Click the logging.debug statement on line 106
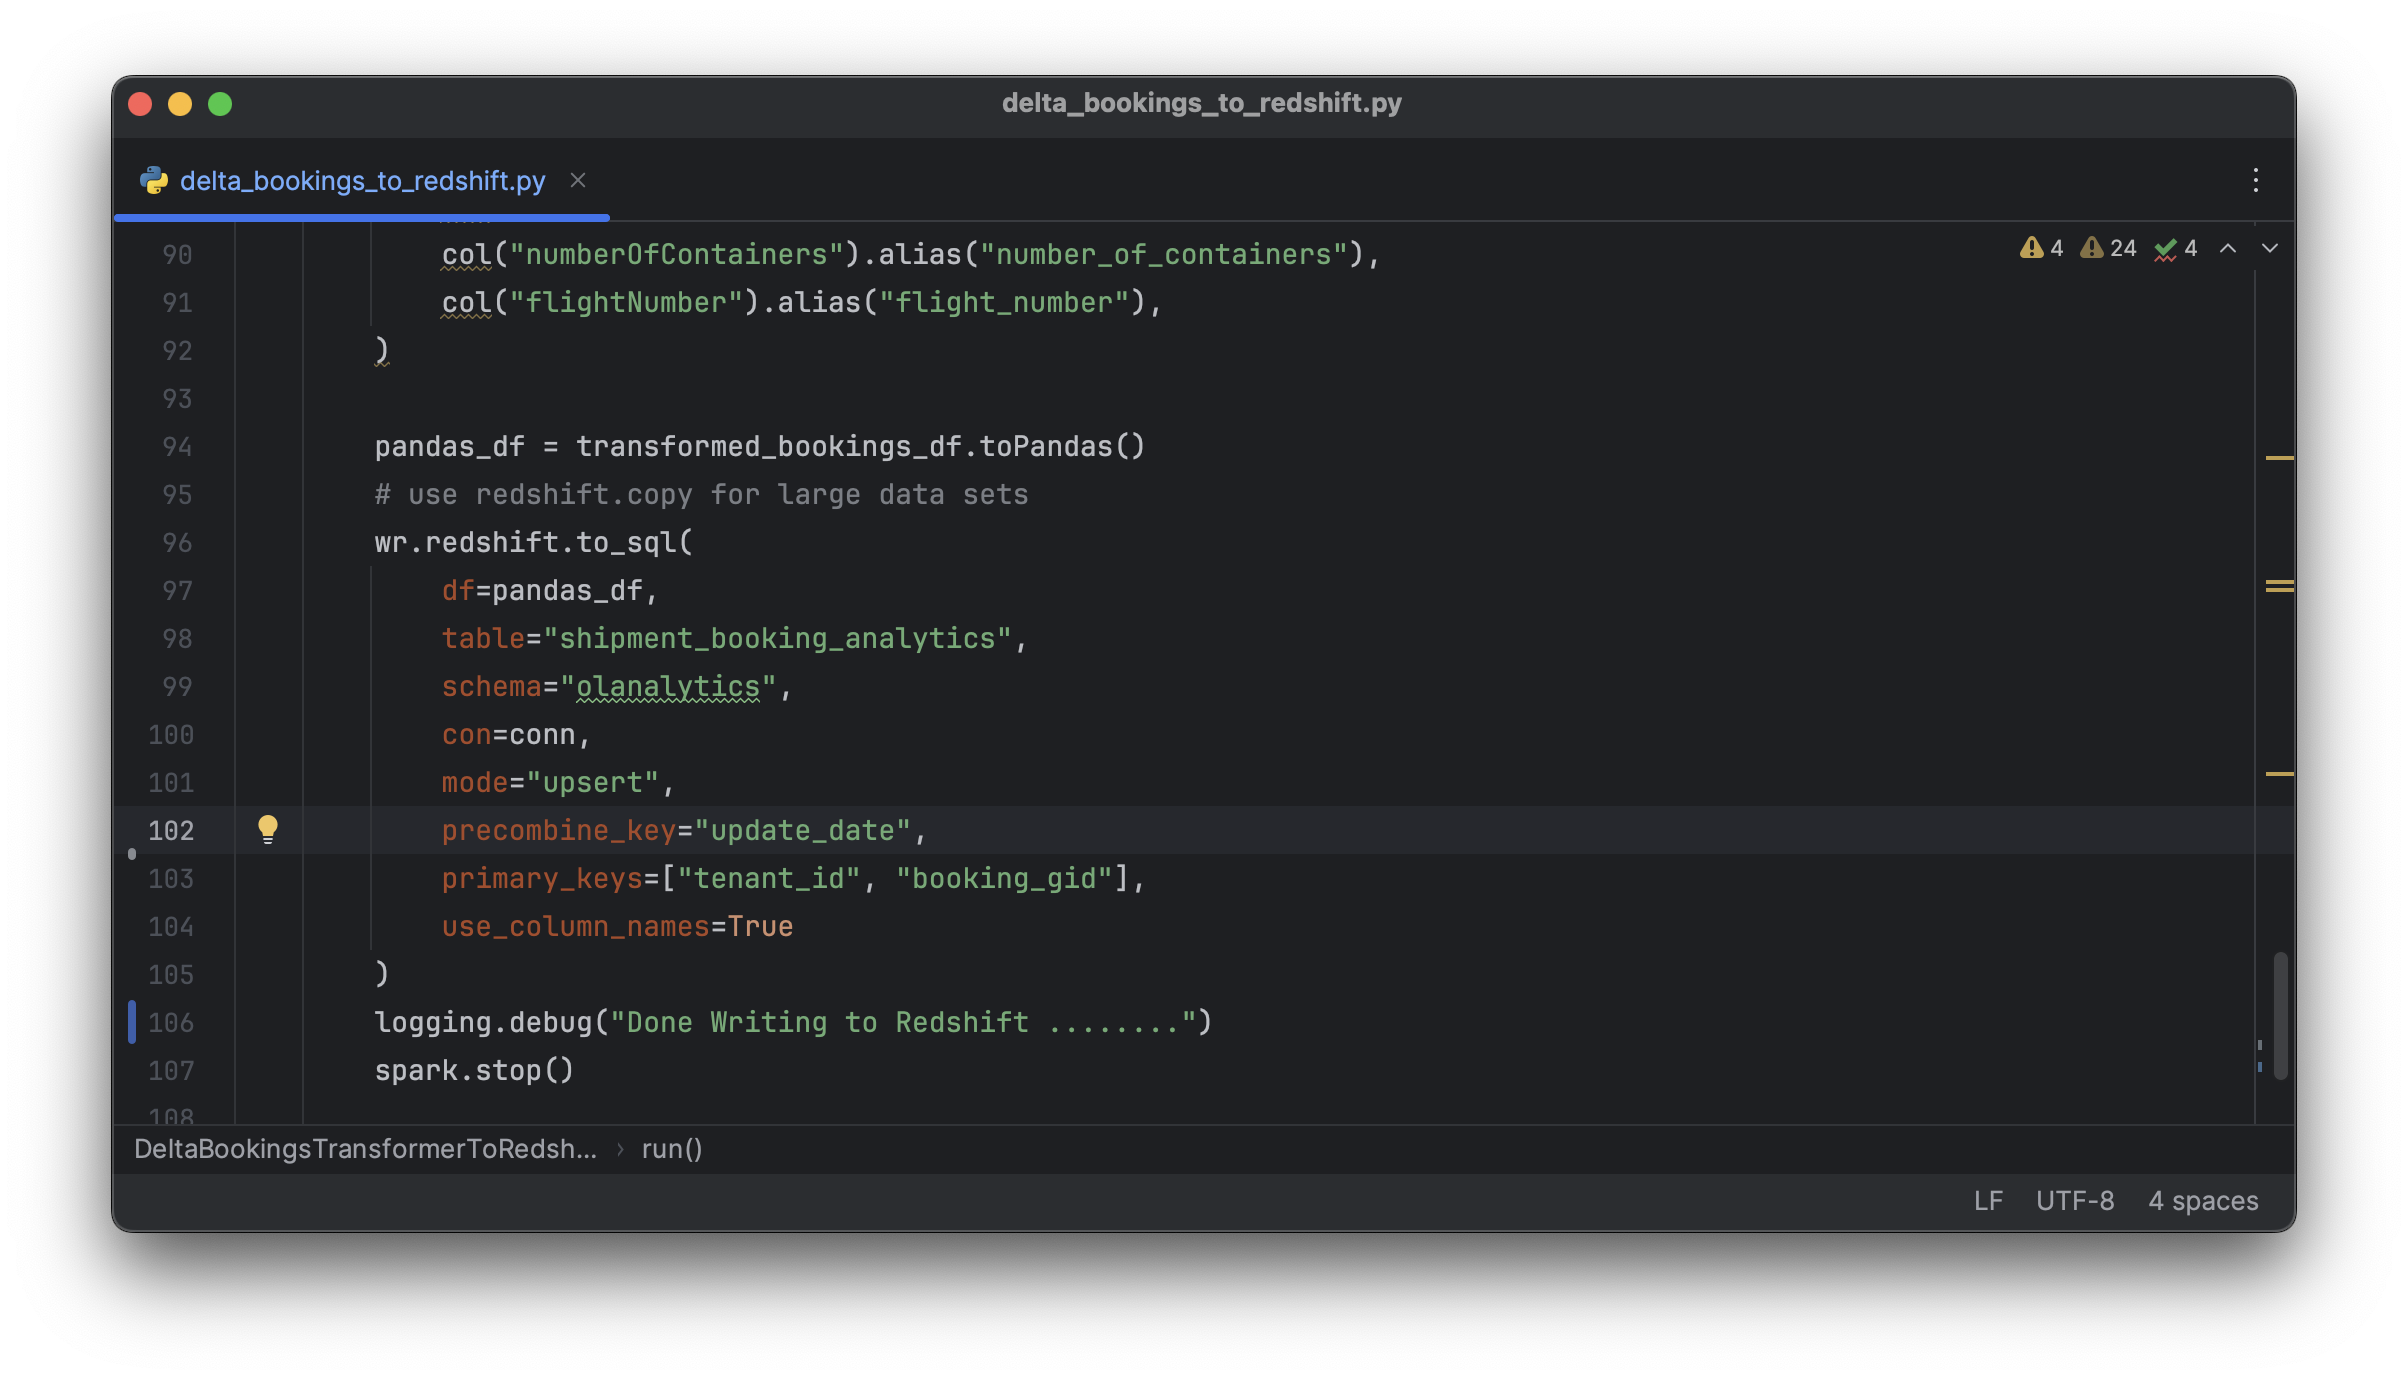The height and width of the screenshot is (1380, 2408). click(793, 1022)
